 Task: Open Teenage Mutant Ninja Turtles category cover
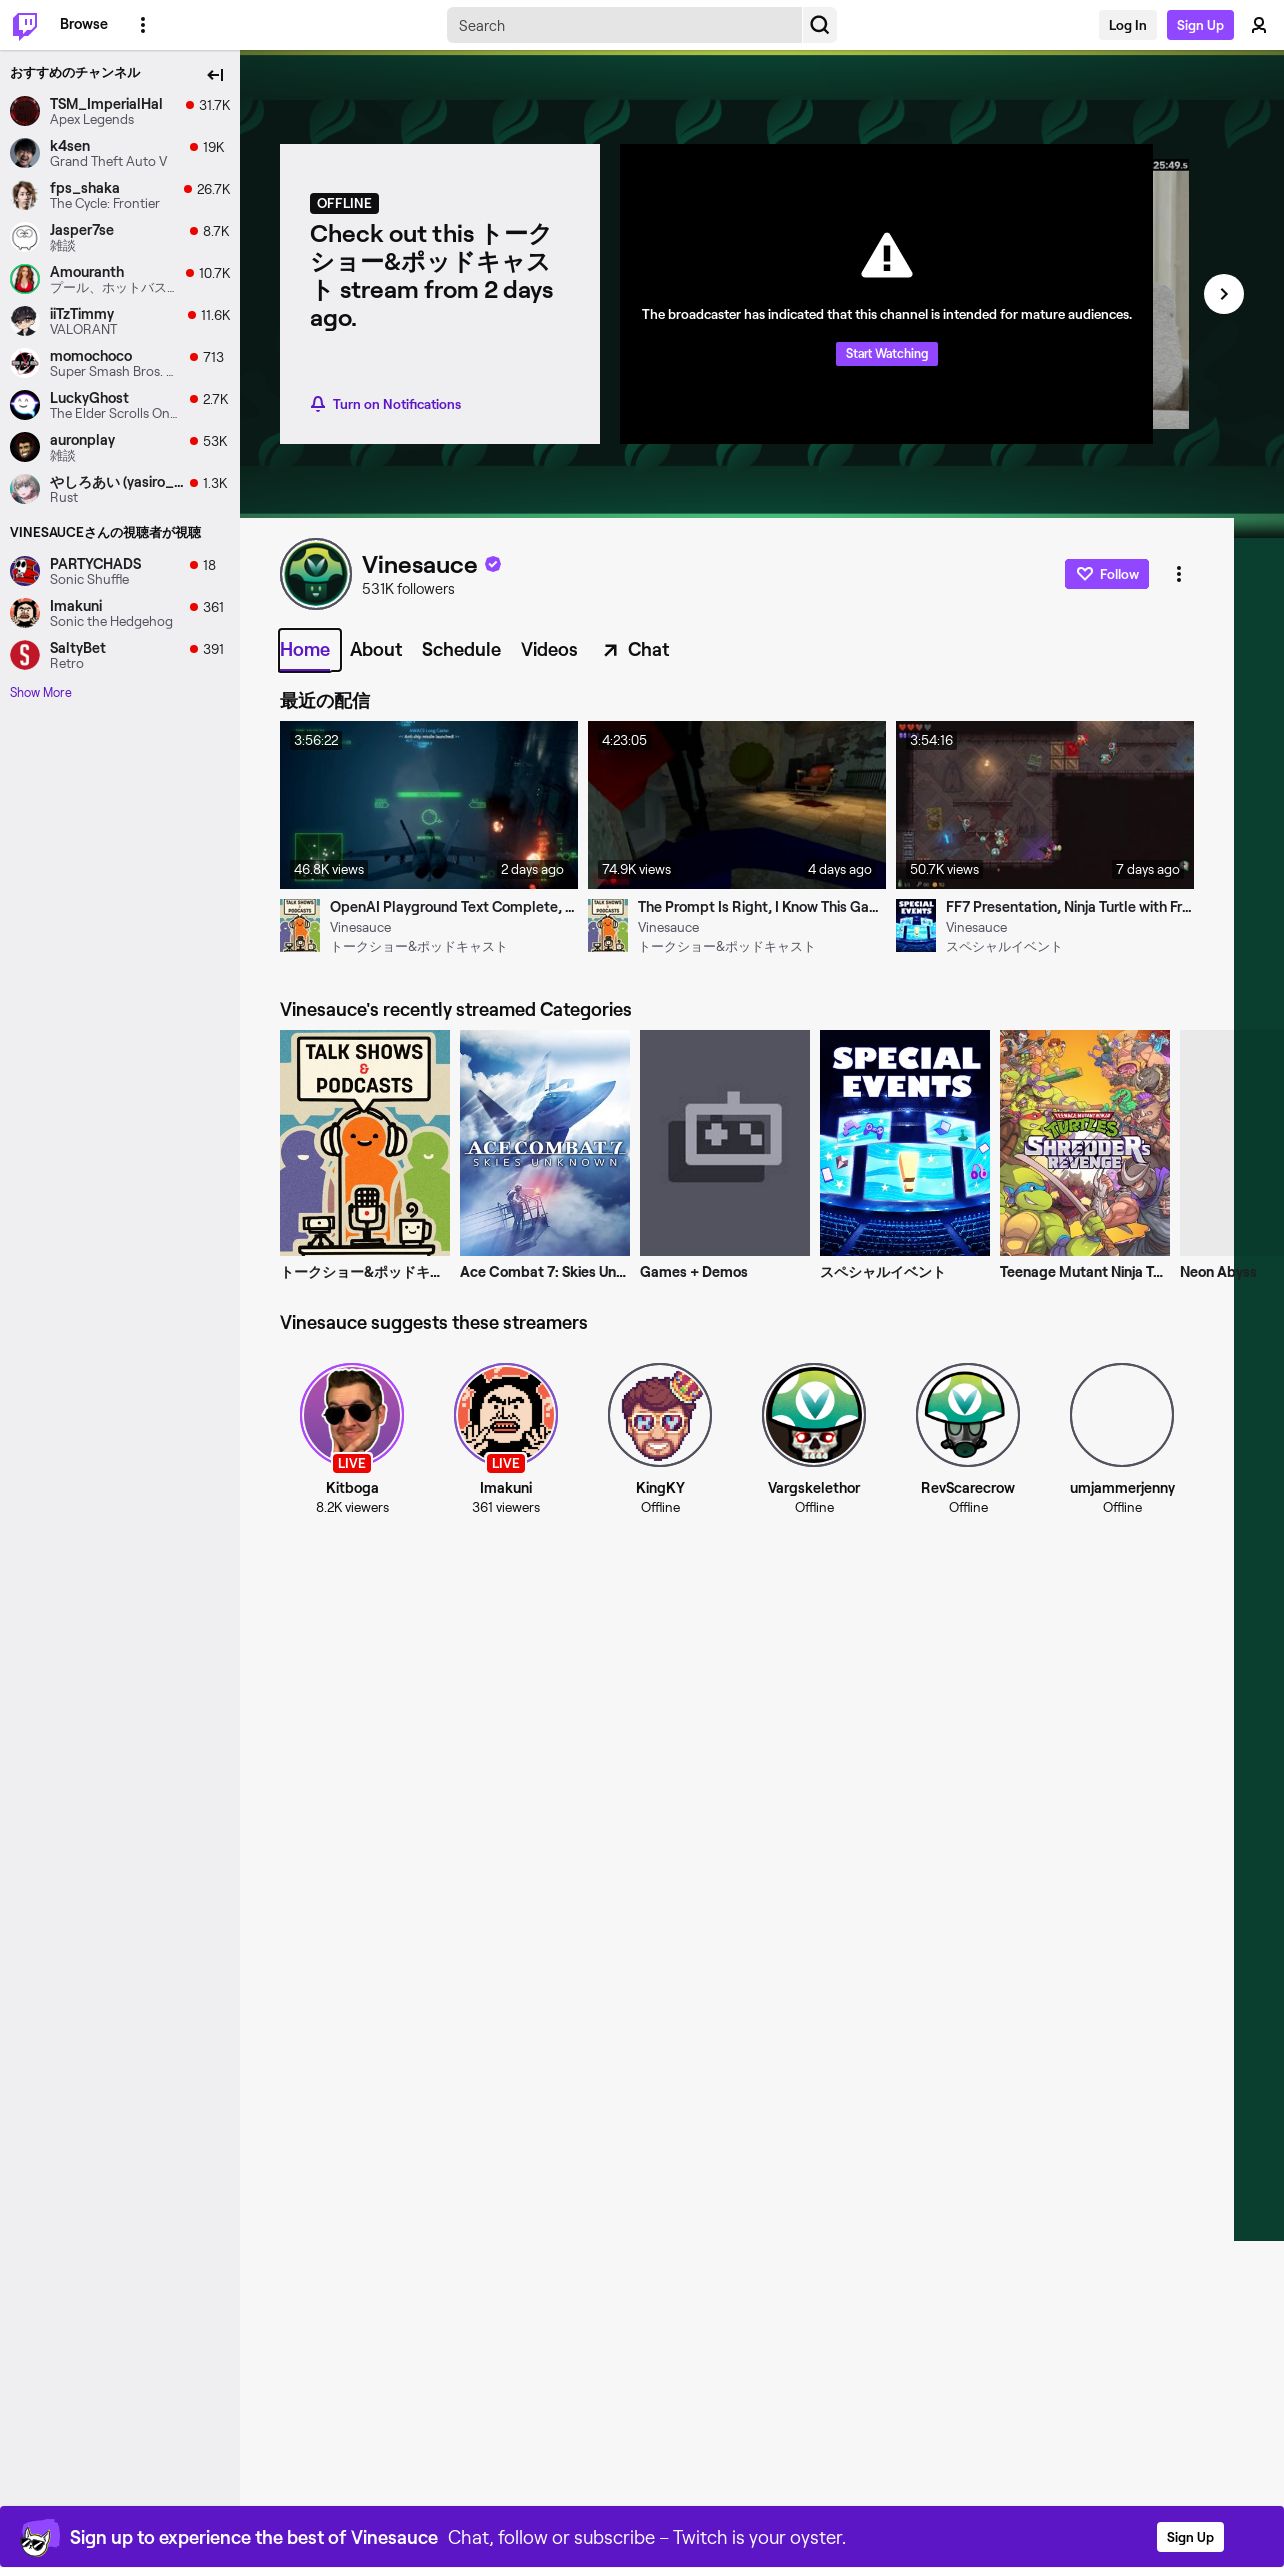tap(1085, 1143)
